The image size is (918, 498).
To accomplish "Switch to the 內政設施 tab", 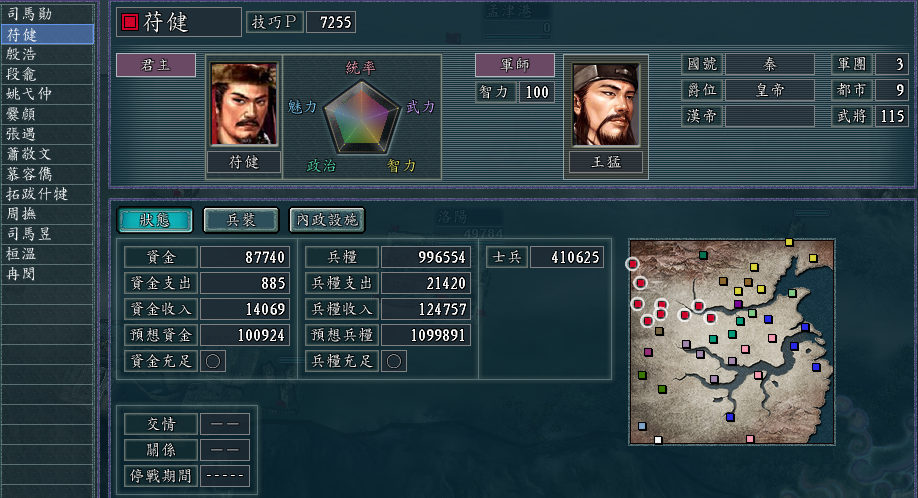I will click(x=327, y=220).
